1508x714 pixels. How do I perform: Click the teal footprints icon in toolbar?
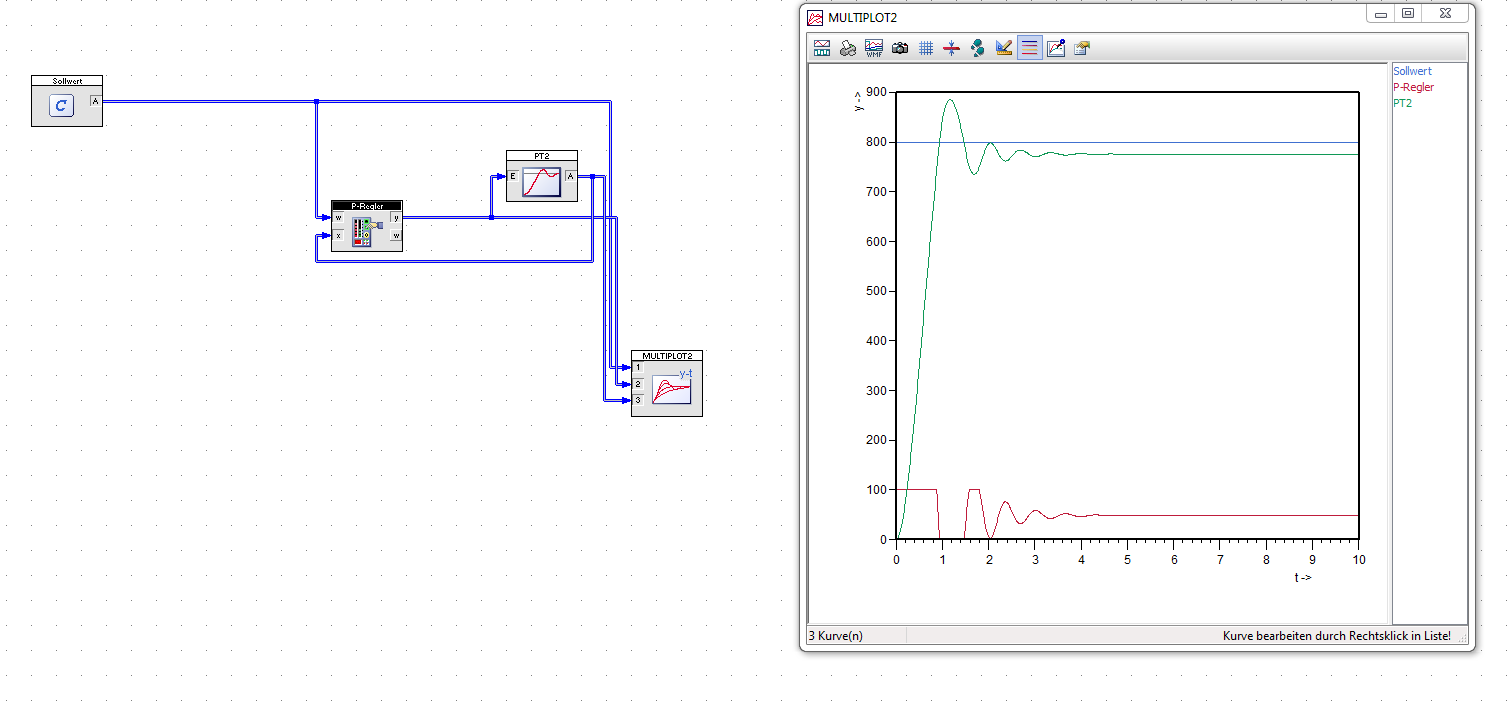pos(978,47)
